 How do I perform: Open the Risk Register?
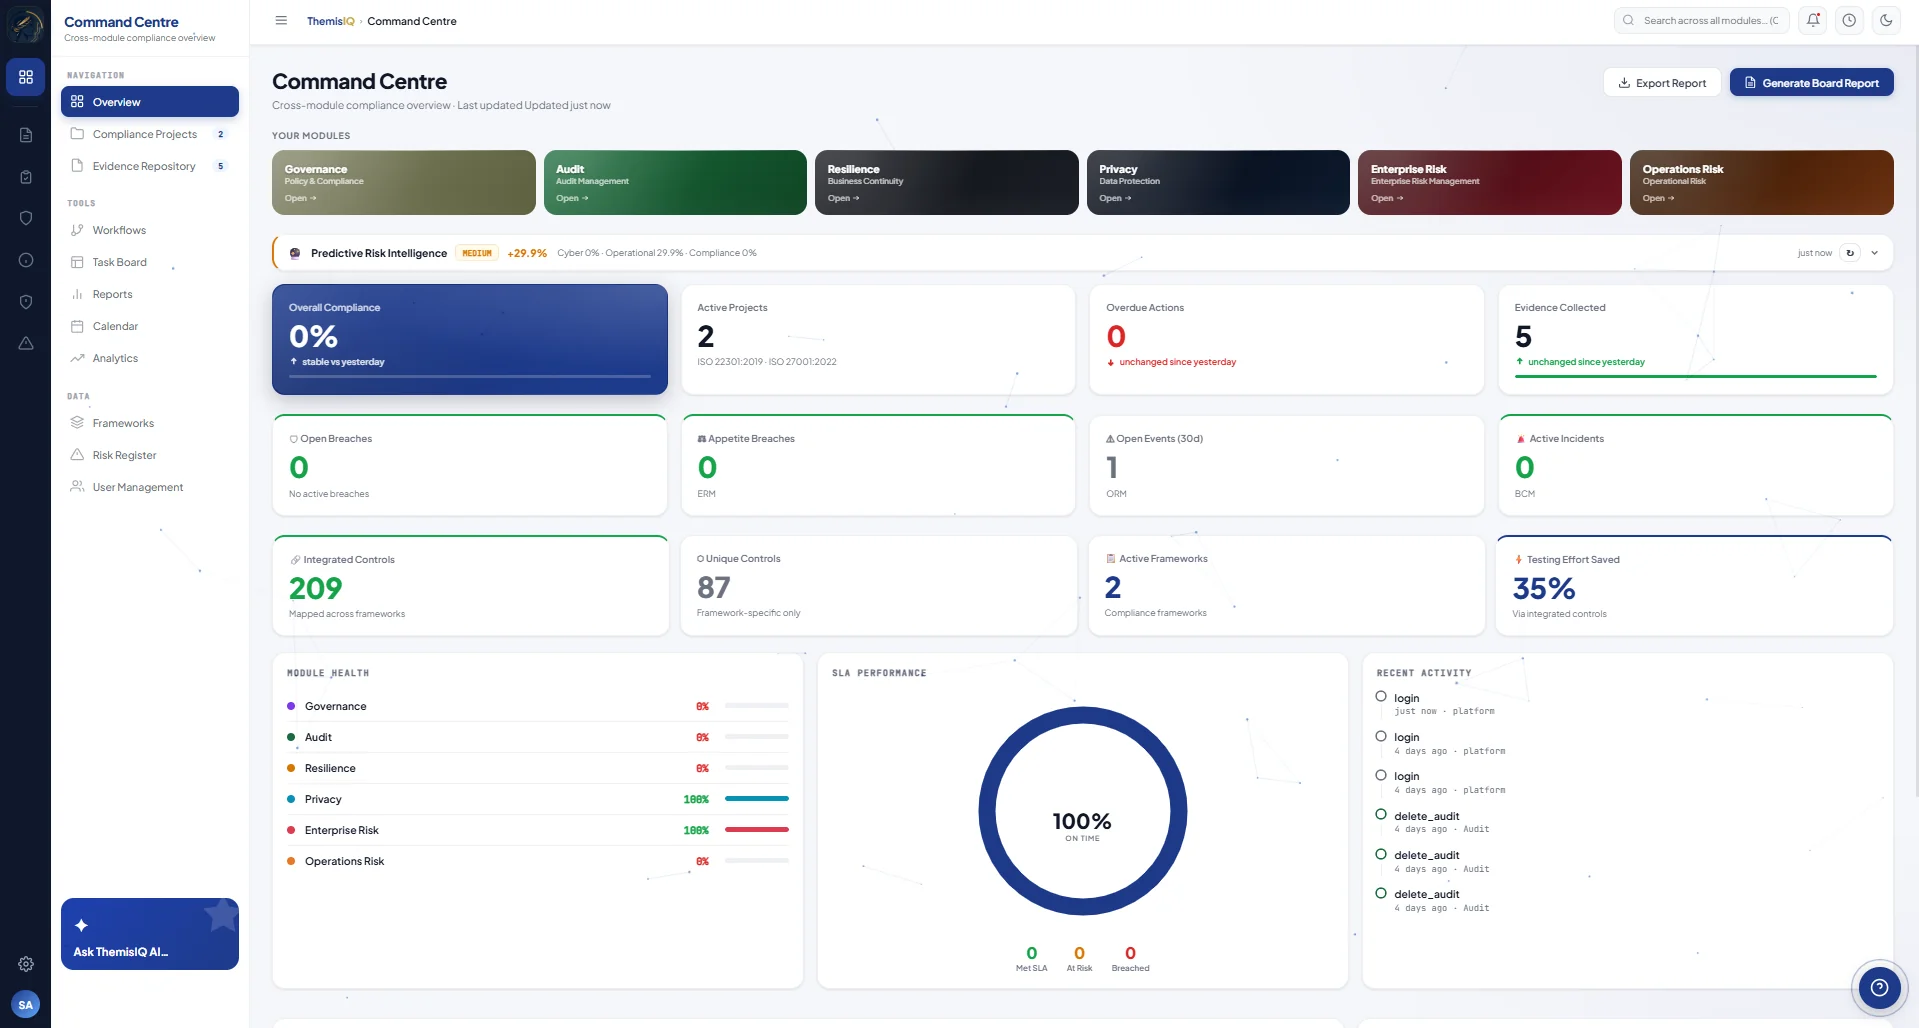click(x=150, y=455)
